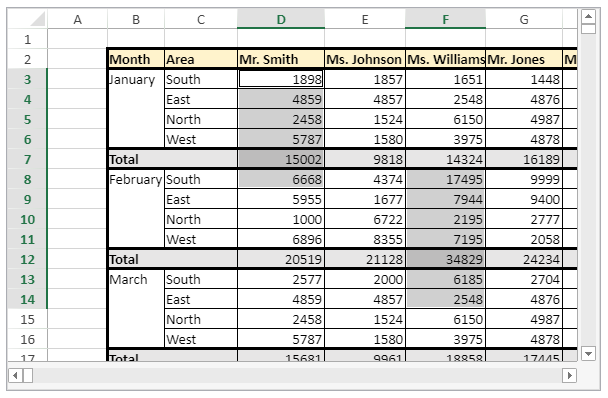The height and width of the screenshot is (398, 608).
Task: Click the select-all corner triangle
Action: click(38, 19)
